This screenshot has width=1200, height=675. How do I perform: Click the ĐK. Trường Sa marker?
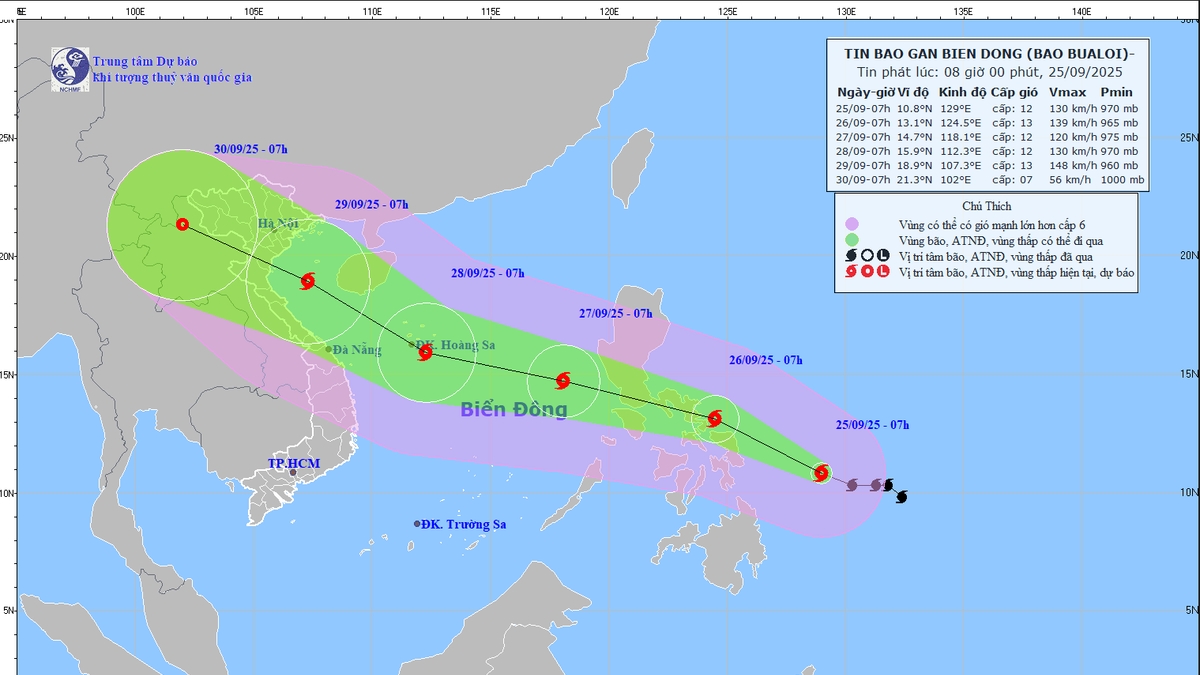pyautogui.click(x=418, y=524)
